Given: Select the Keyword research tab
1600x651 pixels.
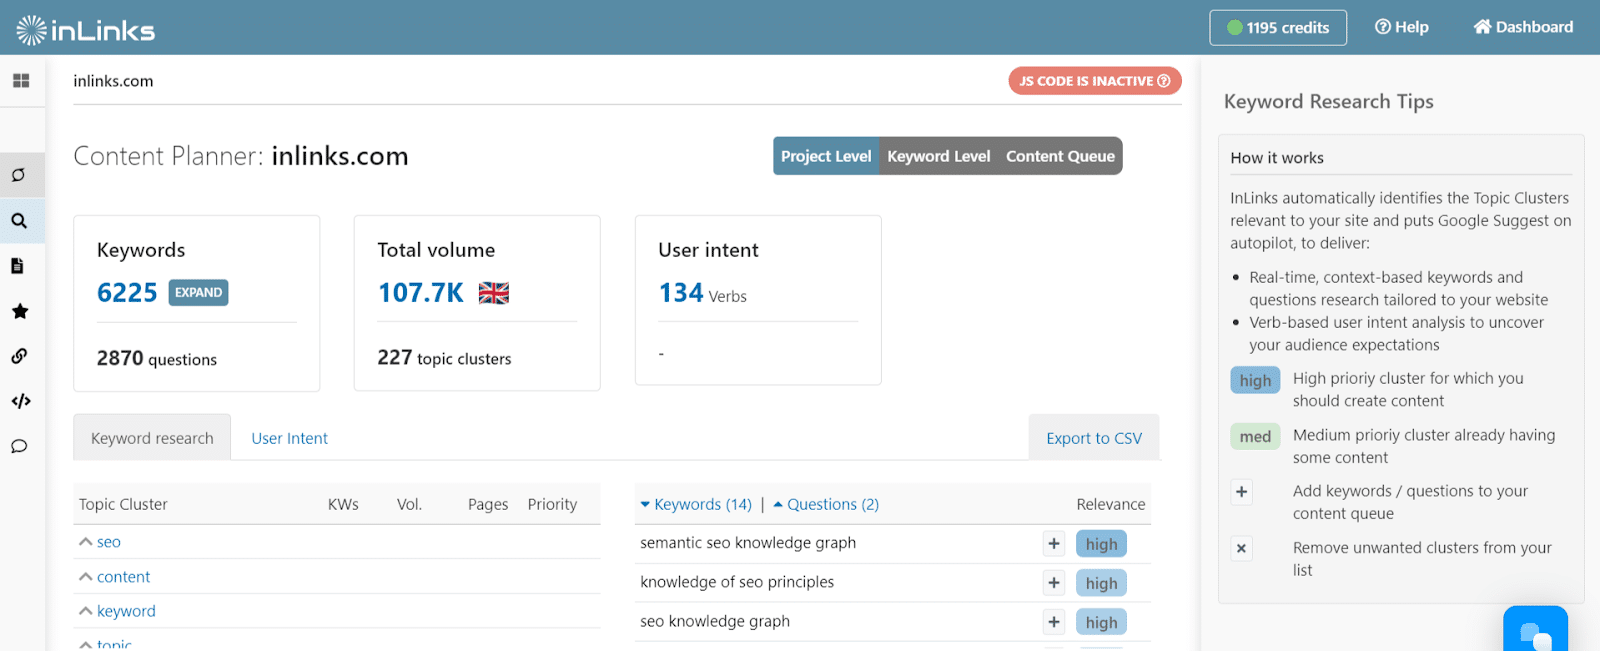Looking at the screenshot, I should click(152, 438).
